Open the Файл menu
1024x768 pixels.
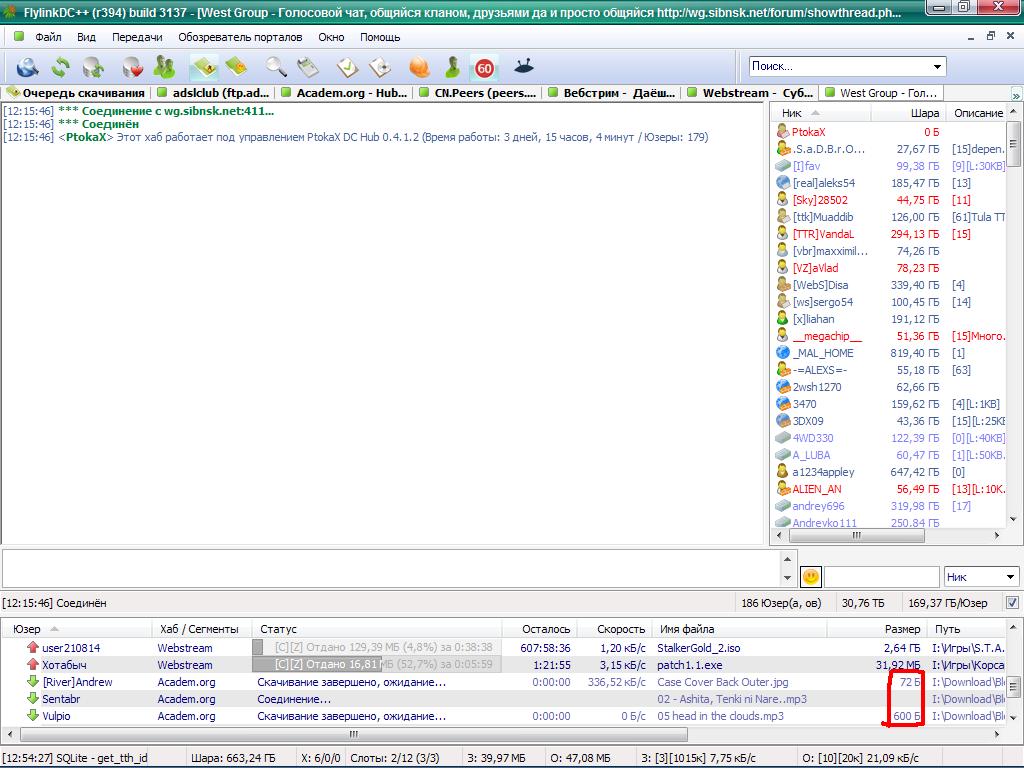[x=48, y=37]
